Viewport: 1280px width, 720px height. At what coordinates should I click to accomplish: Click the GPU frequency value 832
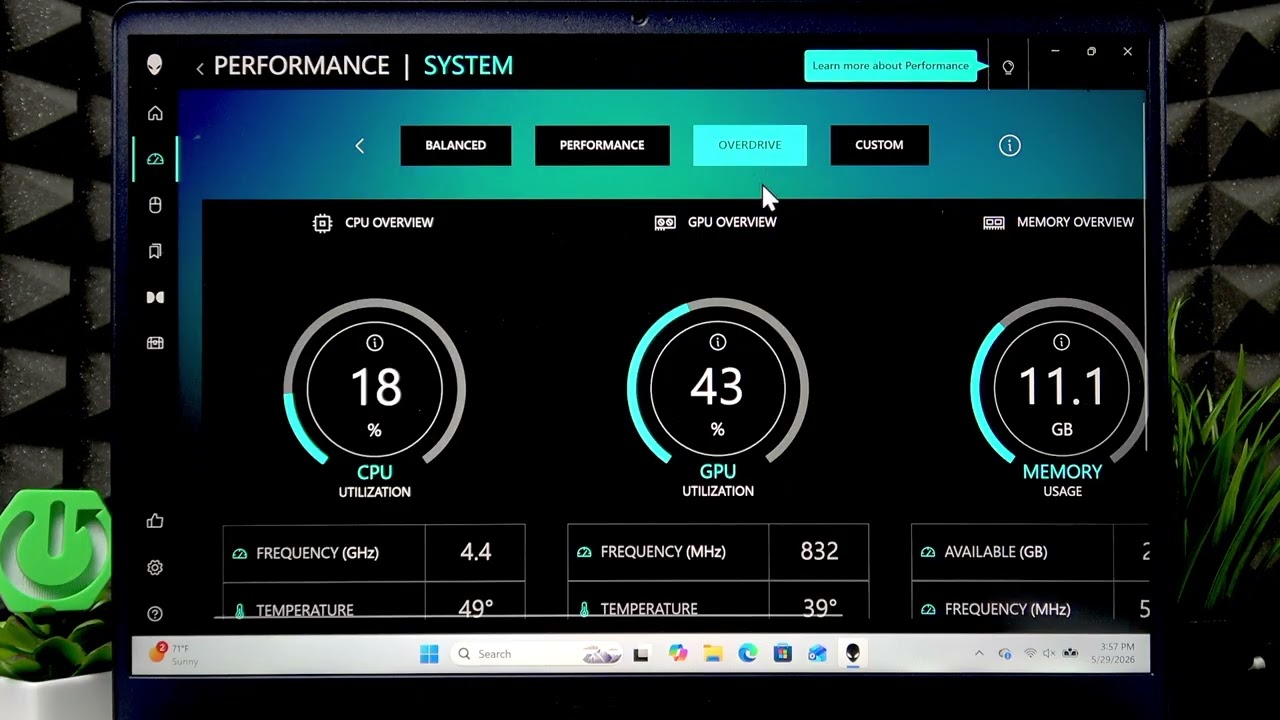pyautogui.click(x=819, y=552)
